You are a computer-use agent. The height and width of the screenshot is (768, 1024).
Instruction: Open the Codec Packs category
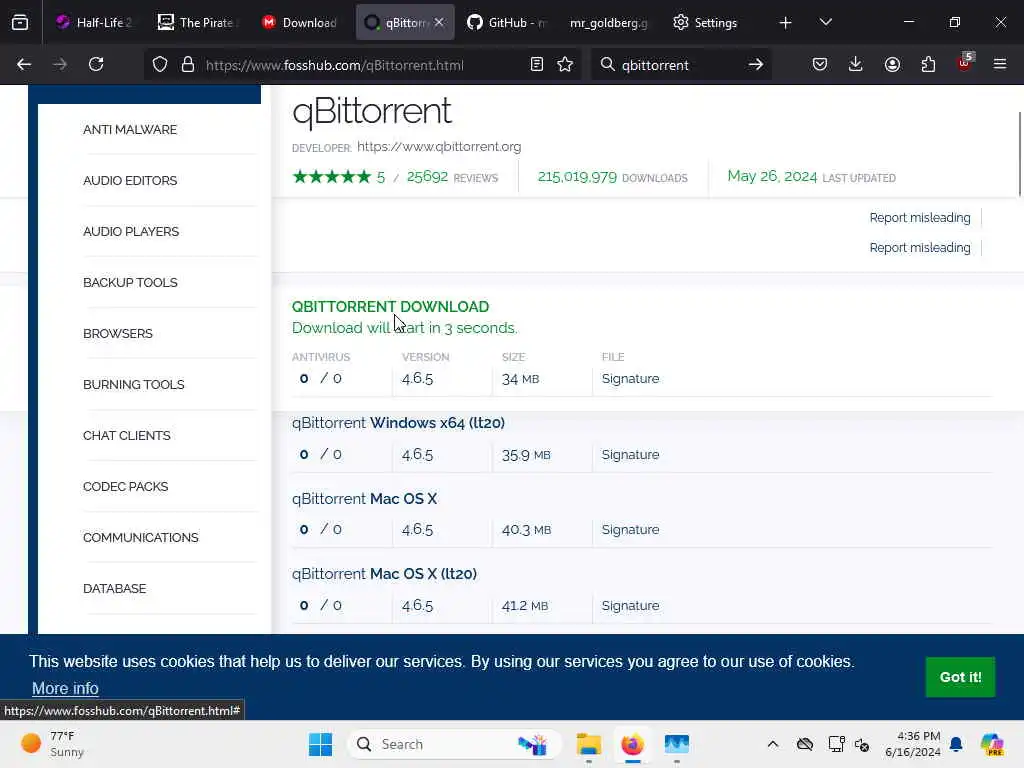pyautogui.click(x=125, y=487)
